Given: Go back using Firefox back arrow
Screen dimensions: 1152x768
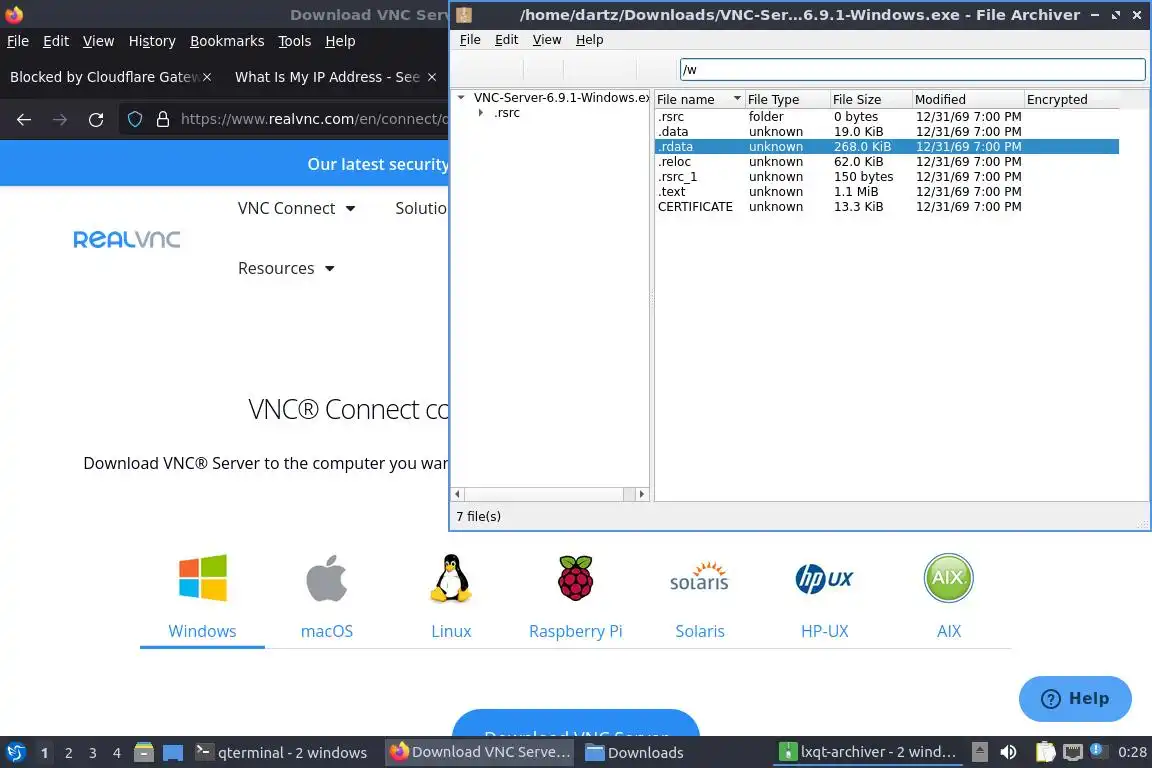Looking at the screenshot, I should tap(24, 119).
